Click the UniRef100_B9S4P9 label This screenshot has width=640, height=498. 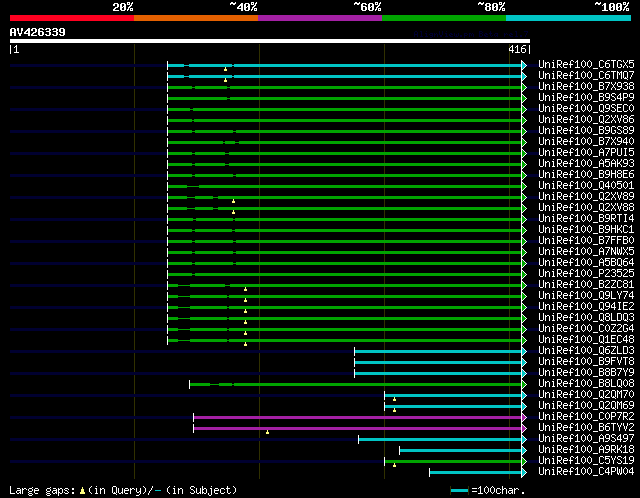tap(586, 98)
